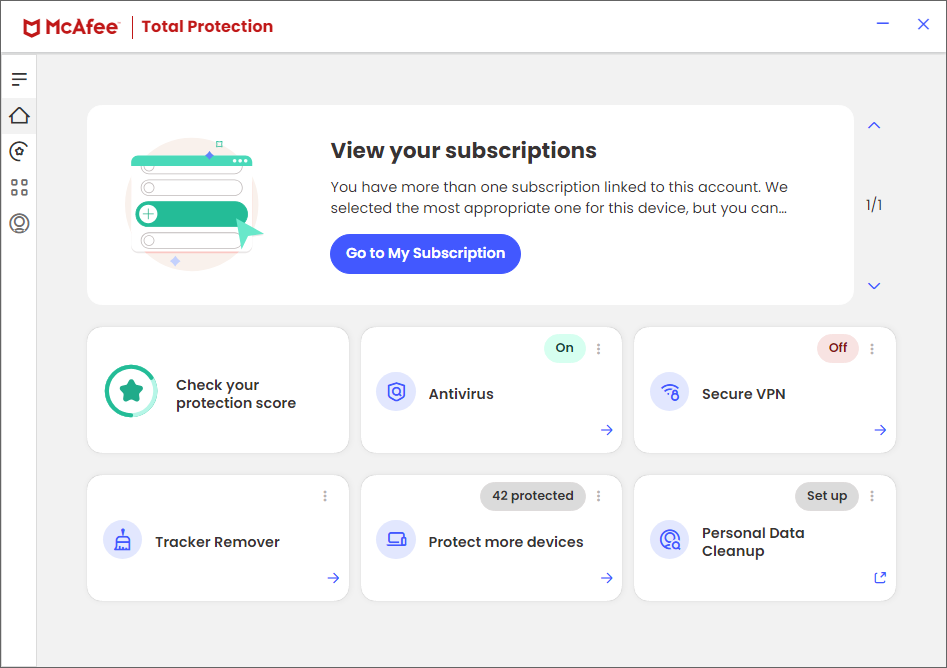The image size is (947, 668).
Task: Click the Go to My Subscription button
Action: (425, 253)
